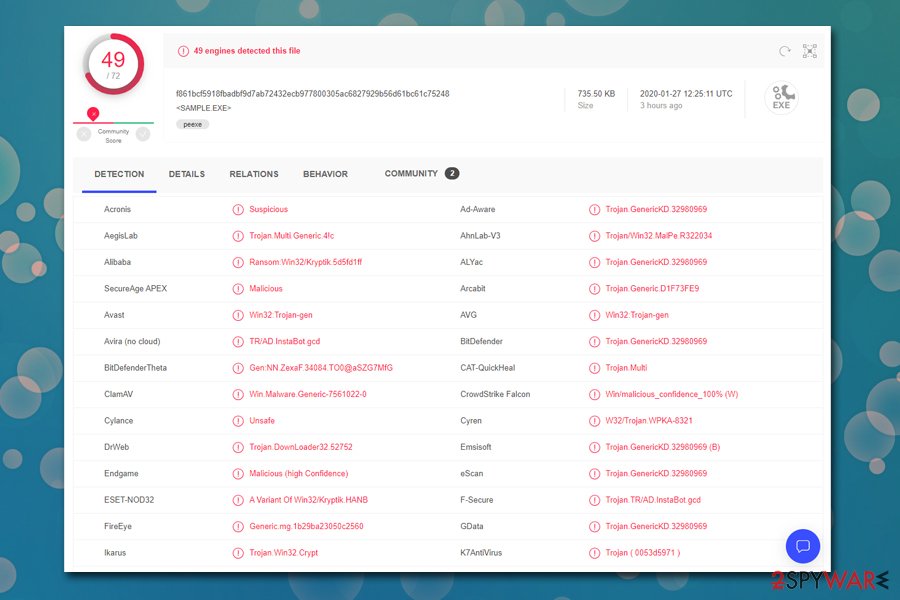
Task: Click the warning icon for CrowdStrike Falcon result
Action: tap(594, 394)
